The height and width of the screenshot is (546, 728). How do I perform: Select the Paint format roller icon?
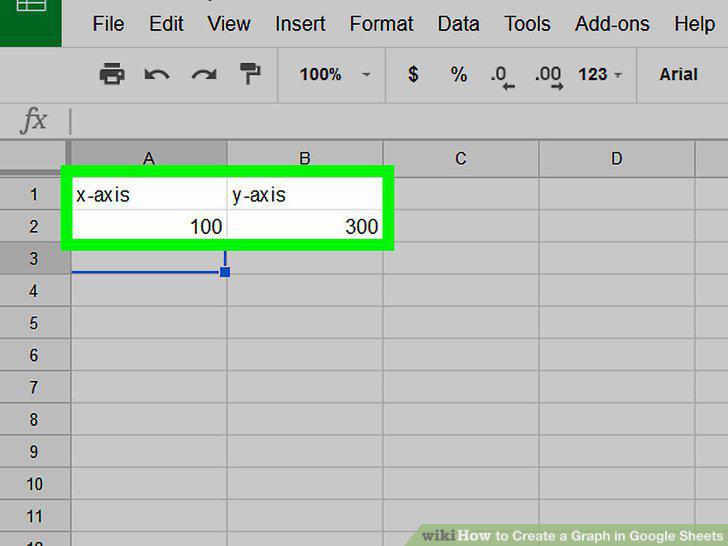point(250,74)
